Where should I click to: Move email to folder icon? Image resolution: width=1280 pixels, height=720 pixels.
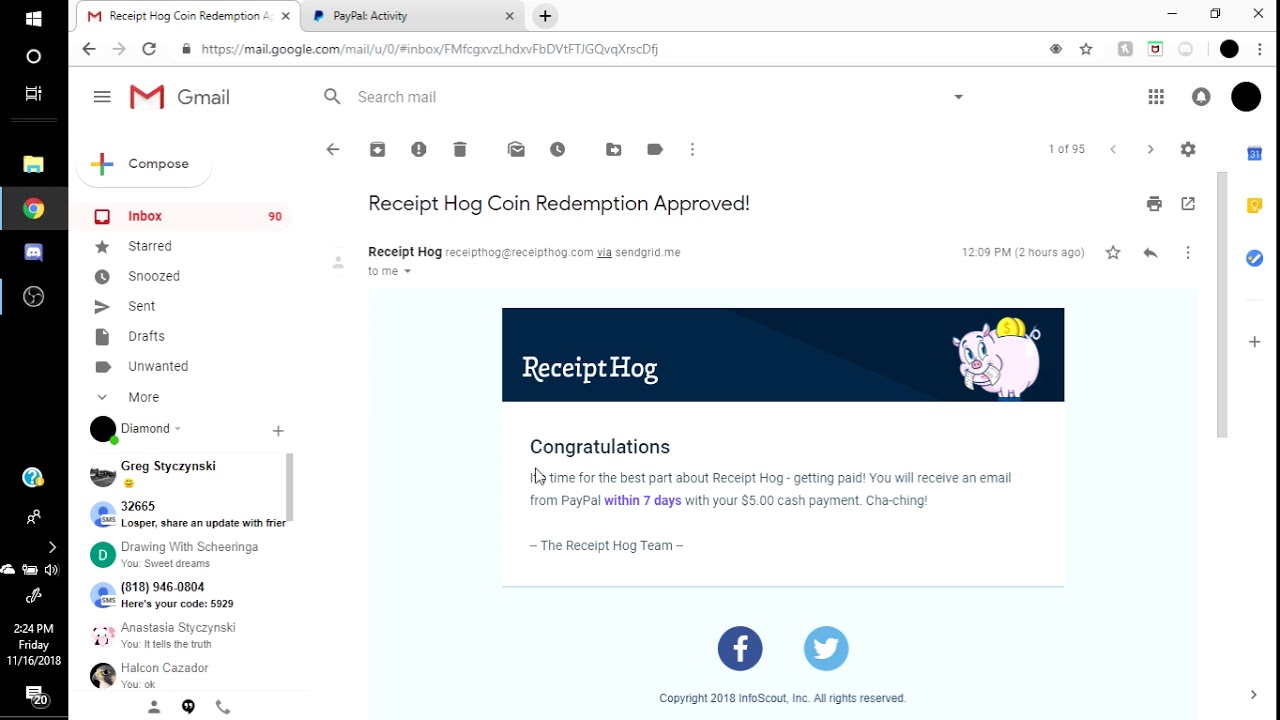coord(614,149)
